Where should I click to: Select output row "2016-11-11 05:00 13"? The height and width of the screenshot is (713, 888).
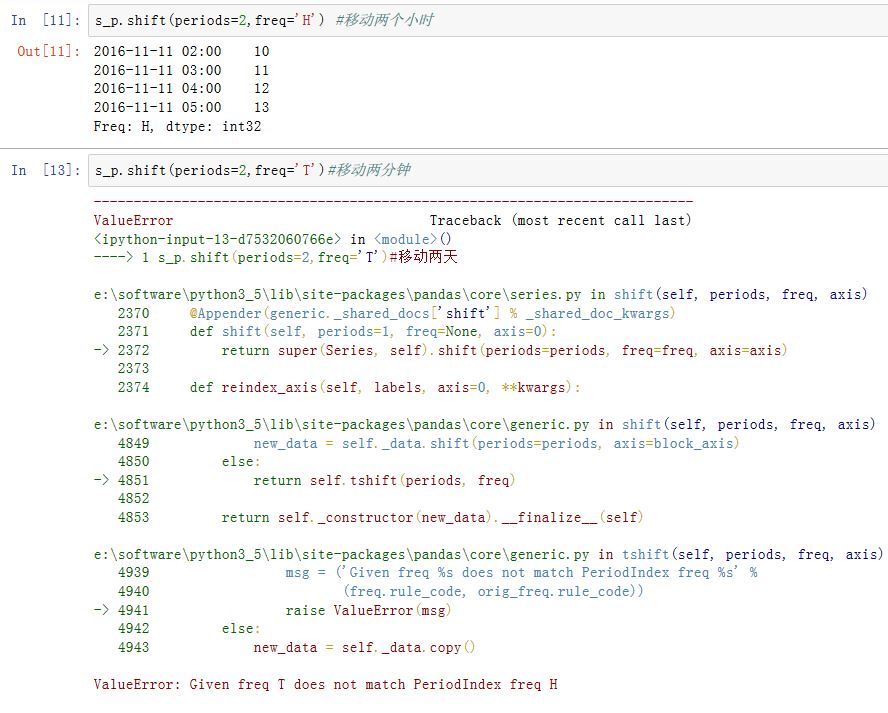coord(181,107)
